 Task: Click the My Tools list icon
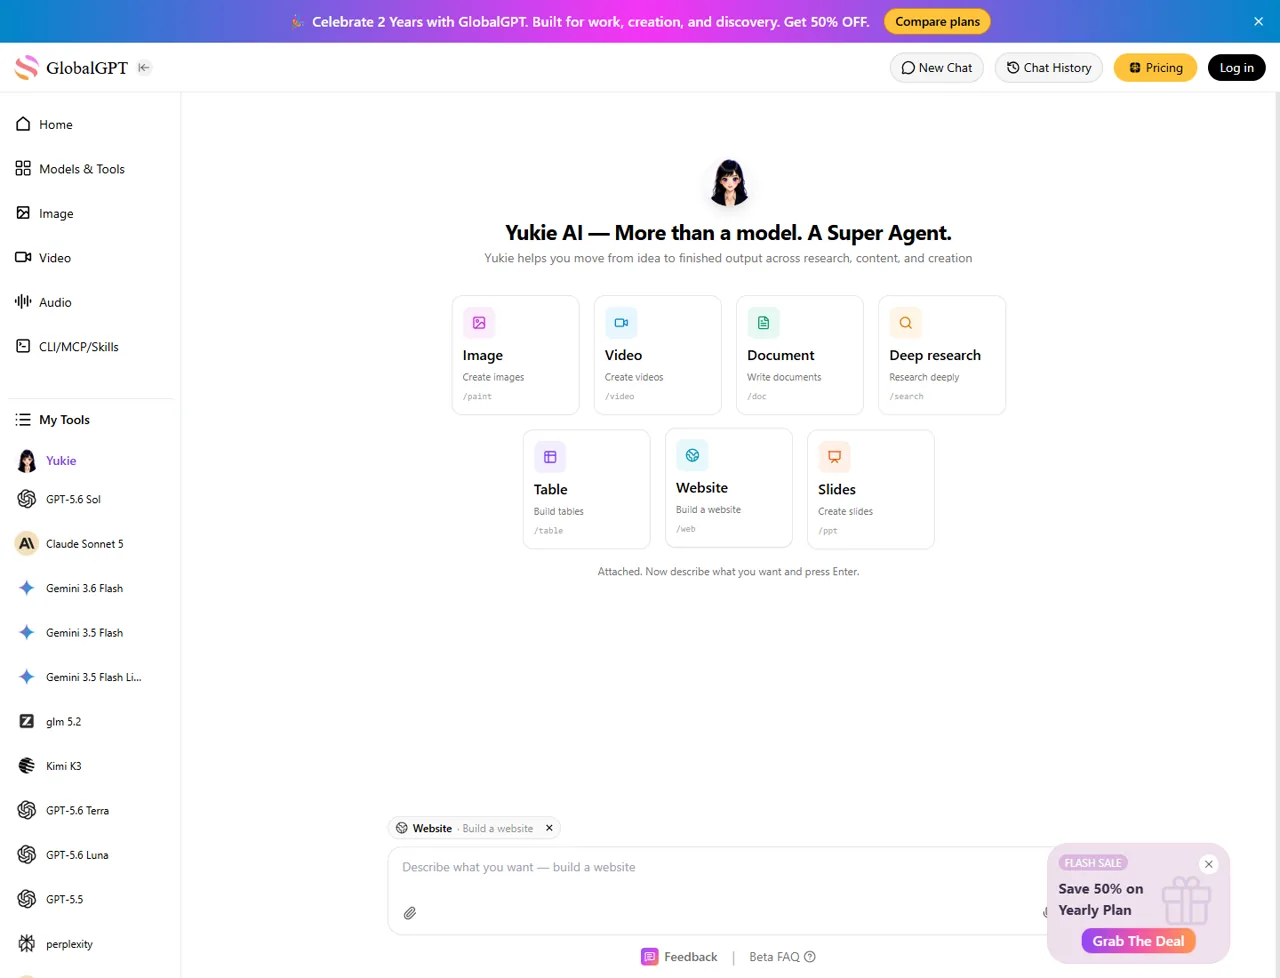tap(23, 420)
